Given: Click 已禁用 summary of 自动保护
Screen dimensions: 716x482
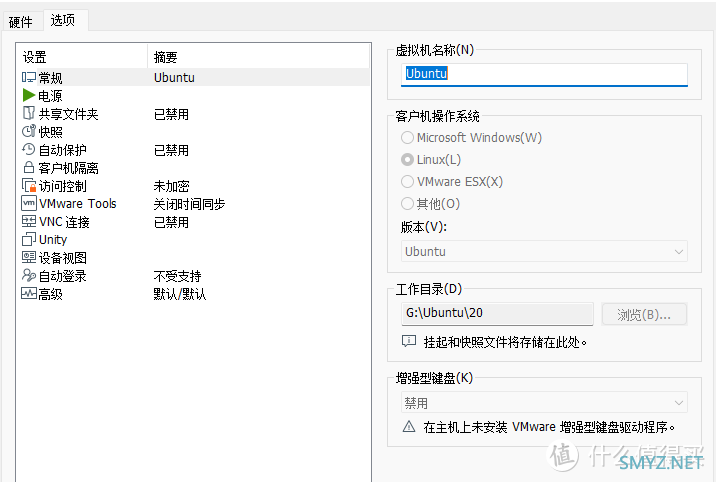Looking at the screenshot, I should [171, 150].
